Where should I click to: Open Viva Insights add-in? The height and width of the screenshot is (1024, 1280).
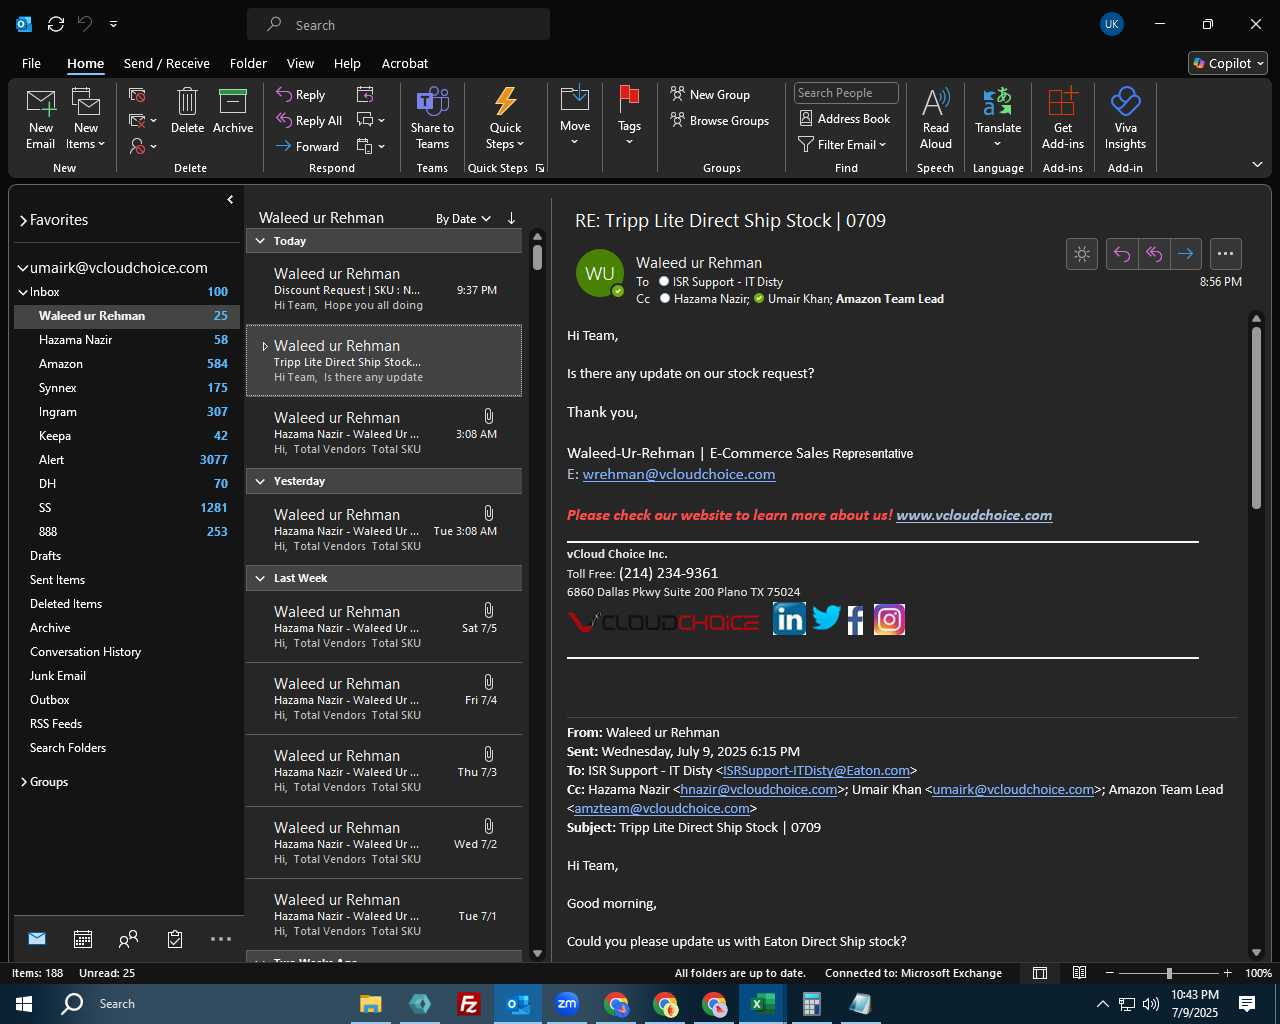coord(1125,118)
